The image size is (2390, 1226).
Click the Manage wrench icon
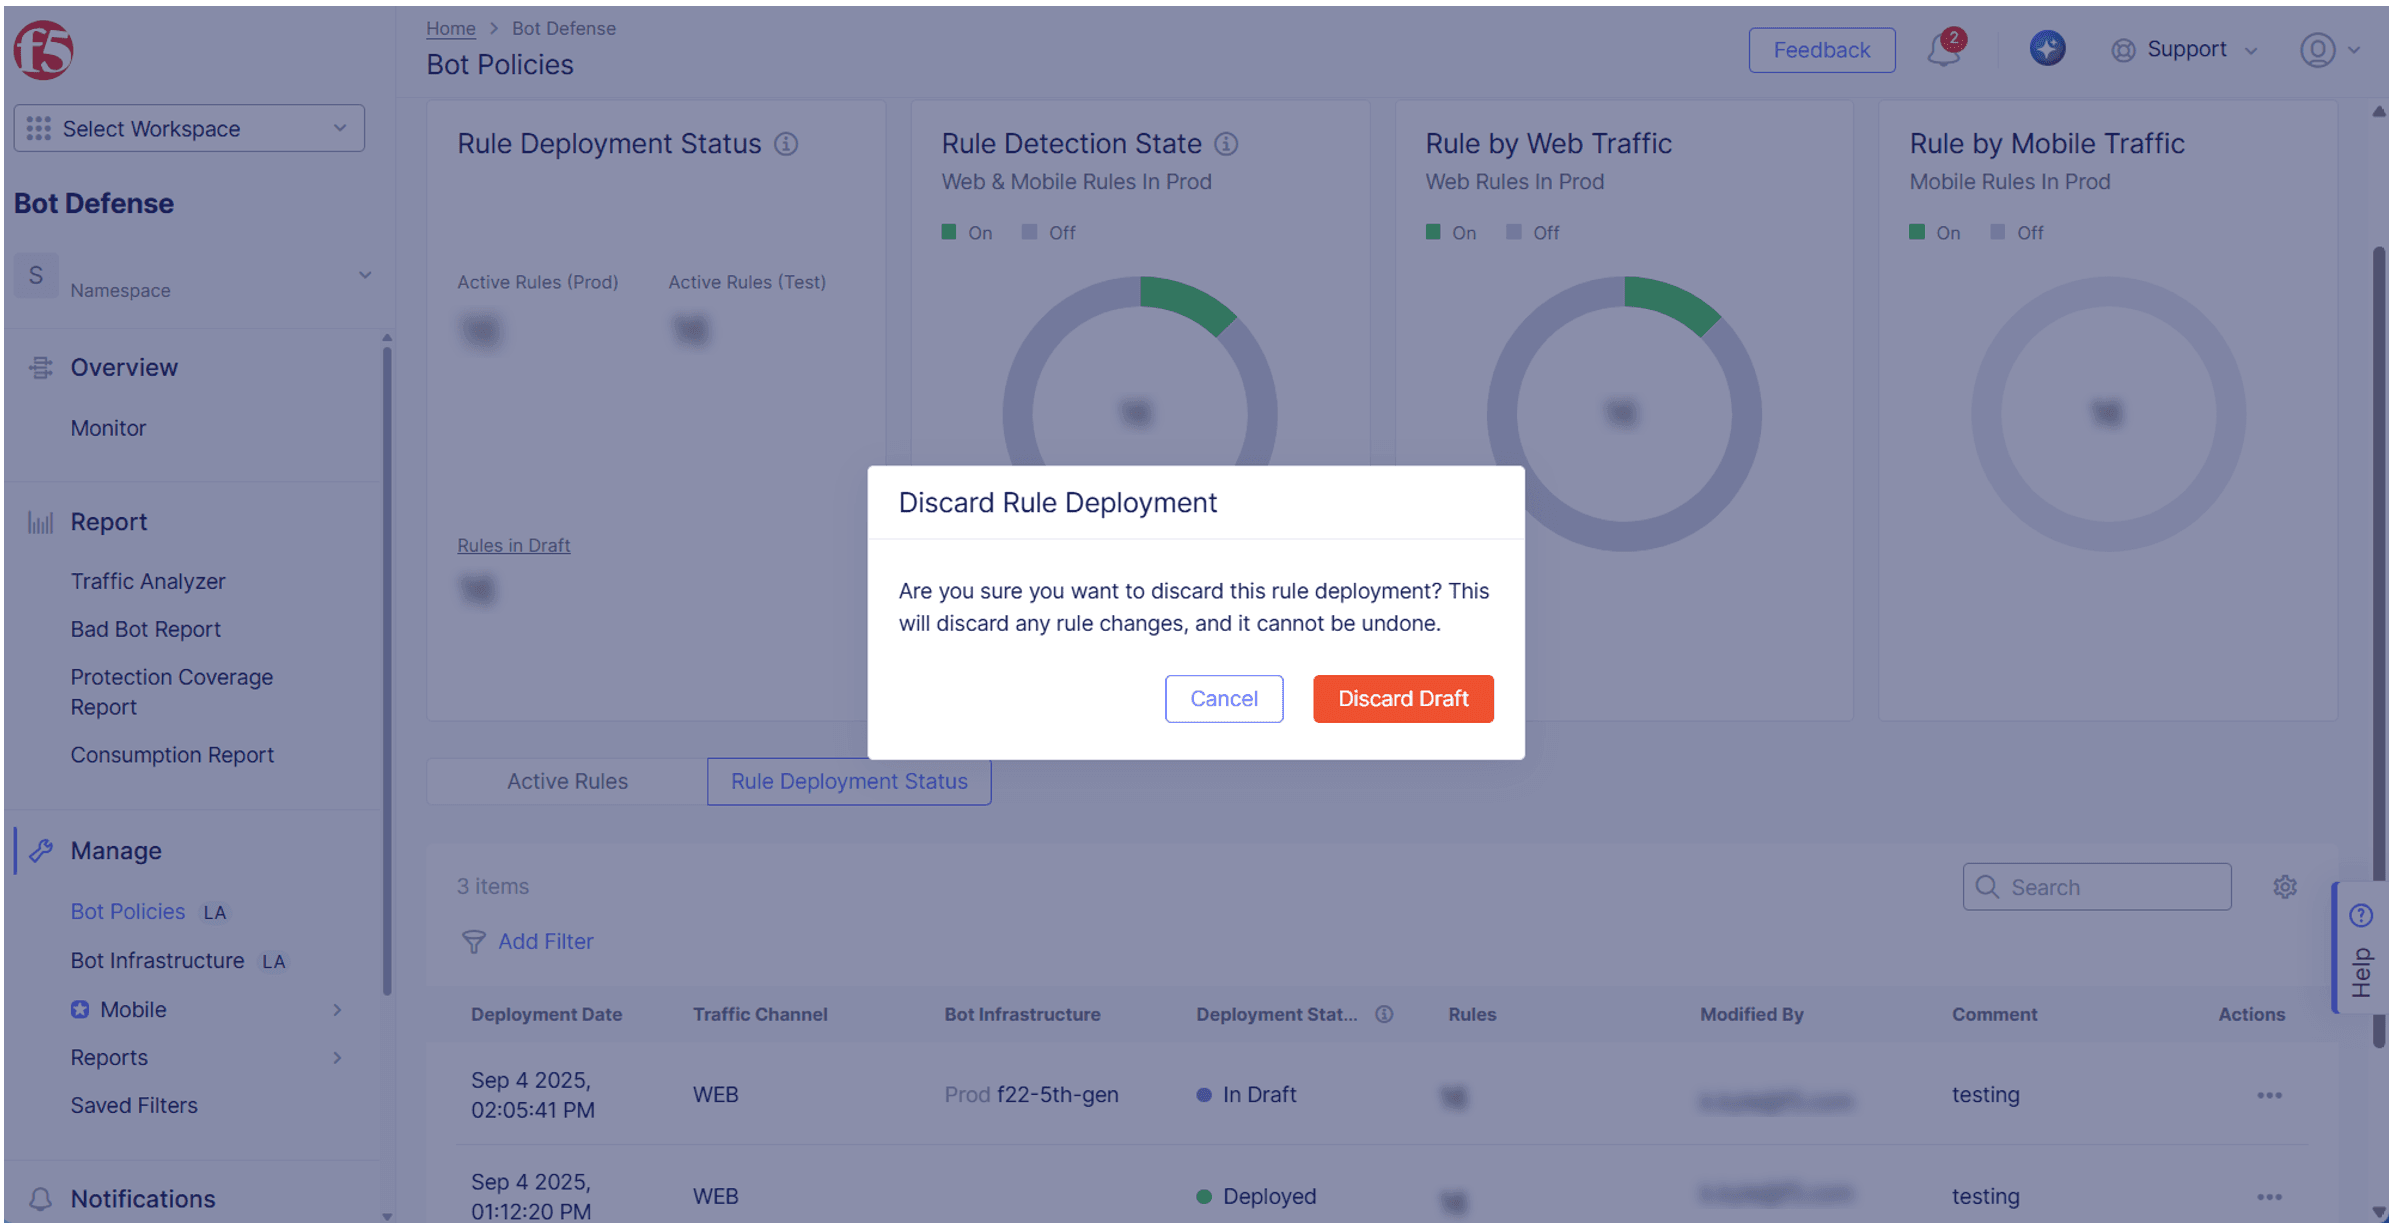tap(40, 850)
